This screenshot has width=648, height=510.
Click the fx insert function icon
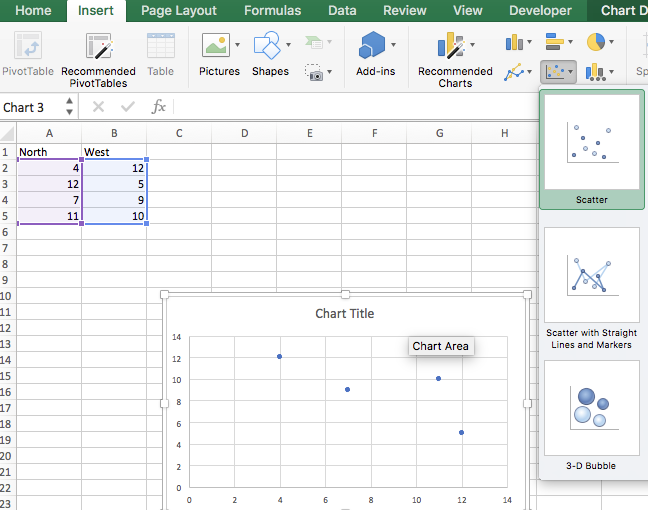158,107
